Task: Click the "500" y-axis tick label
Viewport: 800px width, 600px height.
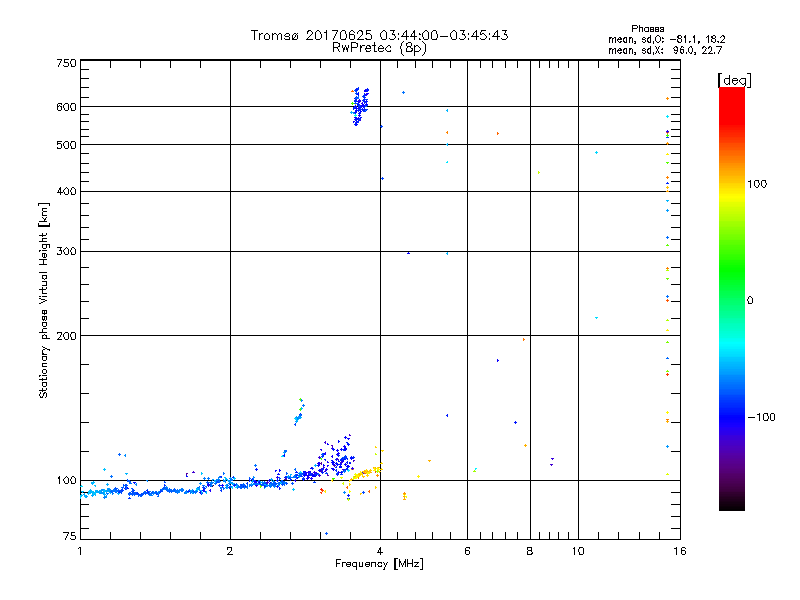Action: [x=66, y=145]
